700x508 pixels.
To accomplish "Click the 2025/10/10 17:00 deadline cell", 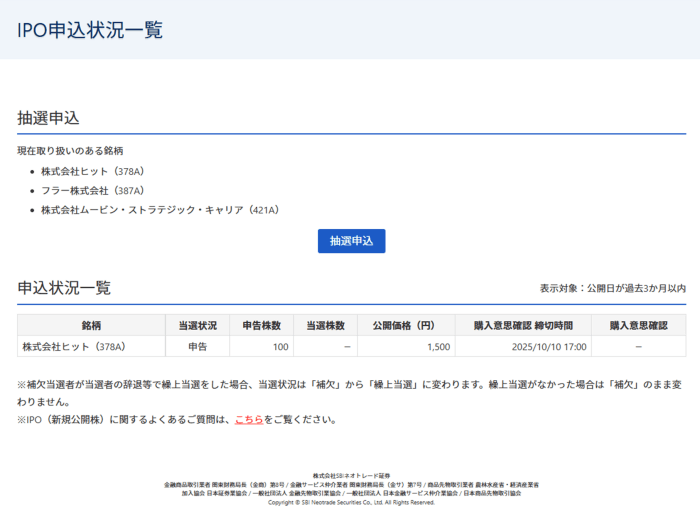I will tap(548, 346).
